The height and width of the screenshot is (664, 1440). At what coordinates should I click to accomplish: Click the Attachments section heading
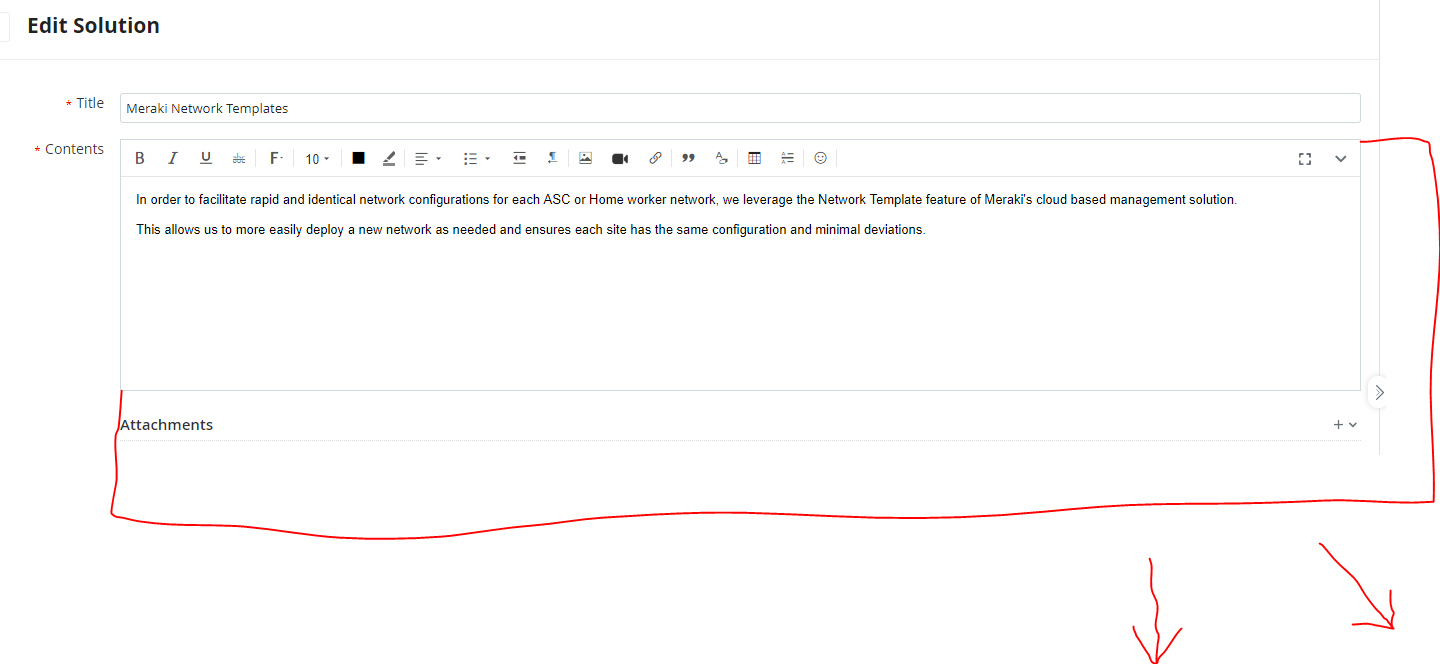click(x=166, y=425)
